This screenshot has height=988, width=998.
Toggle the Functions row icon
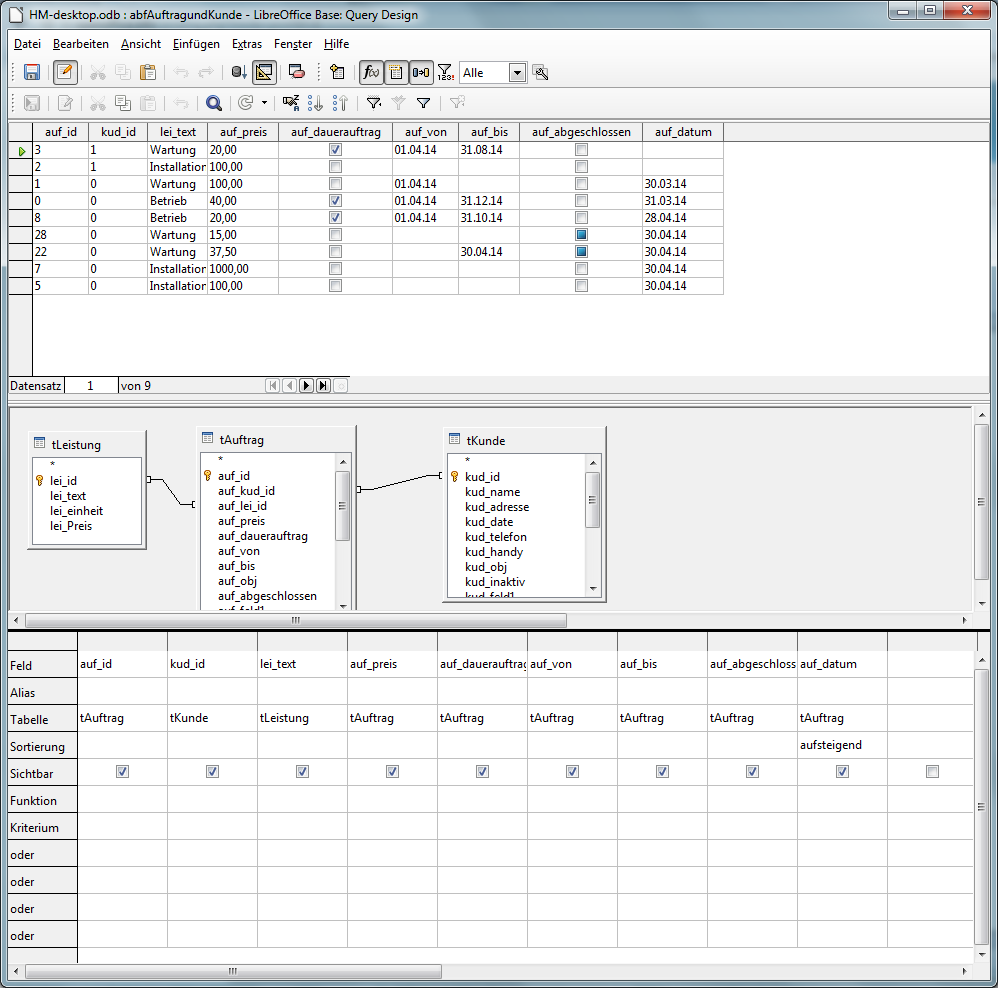[371, 72]
